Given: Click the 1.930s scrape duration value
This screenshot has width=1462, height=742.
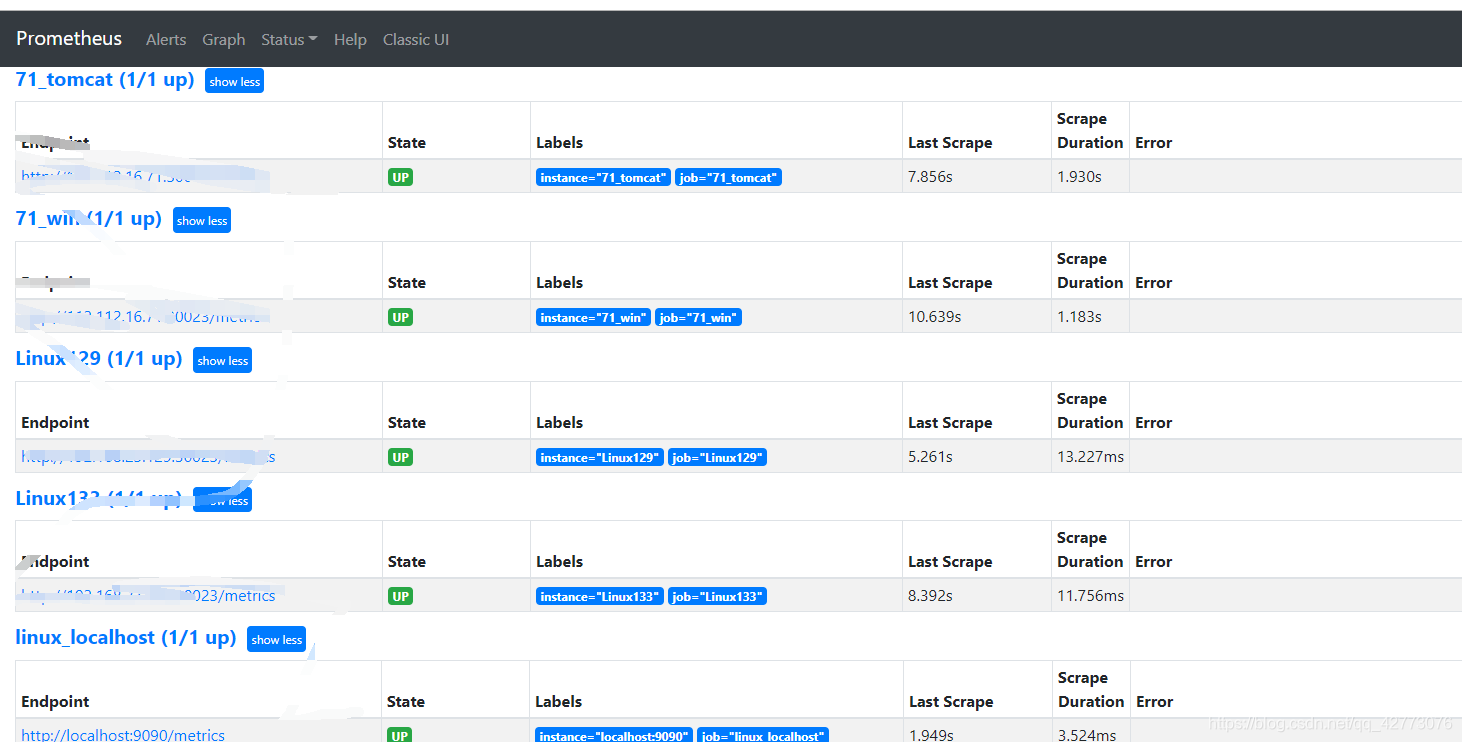Looking at the screenshot, I should pyautogui.click(x=1079, y=177).
